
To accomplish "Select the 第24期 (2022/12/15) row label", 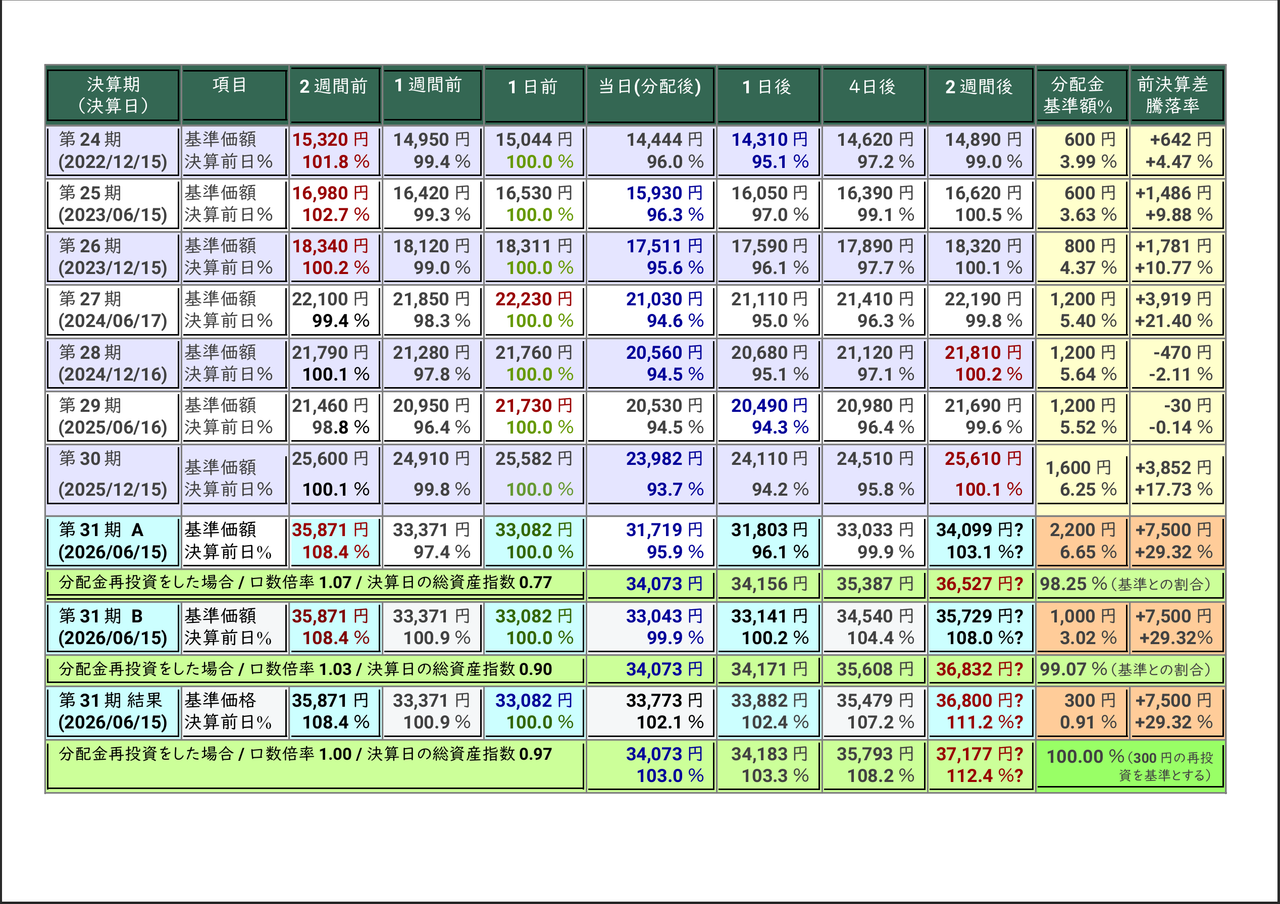I will (x=113, y=151).
